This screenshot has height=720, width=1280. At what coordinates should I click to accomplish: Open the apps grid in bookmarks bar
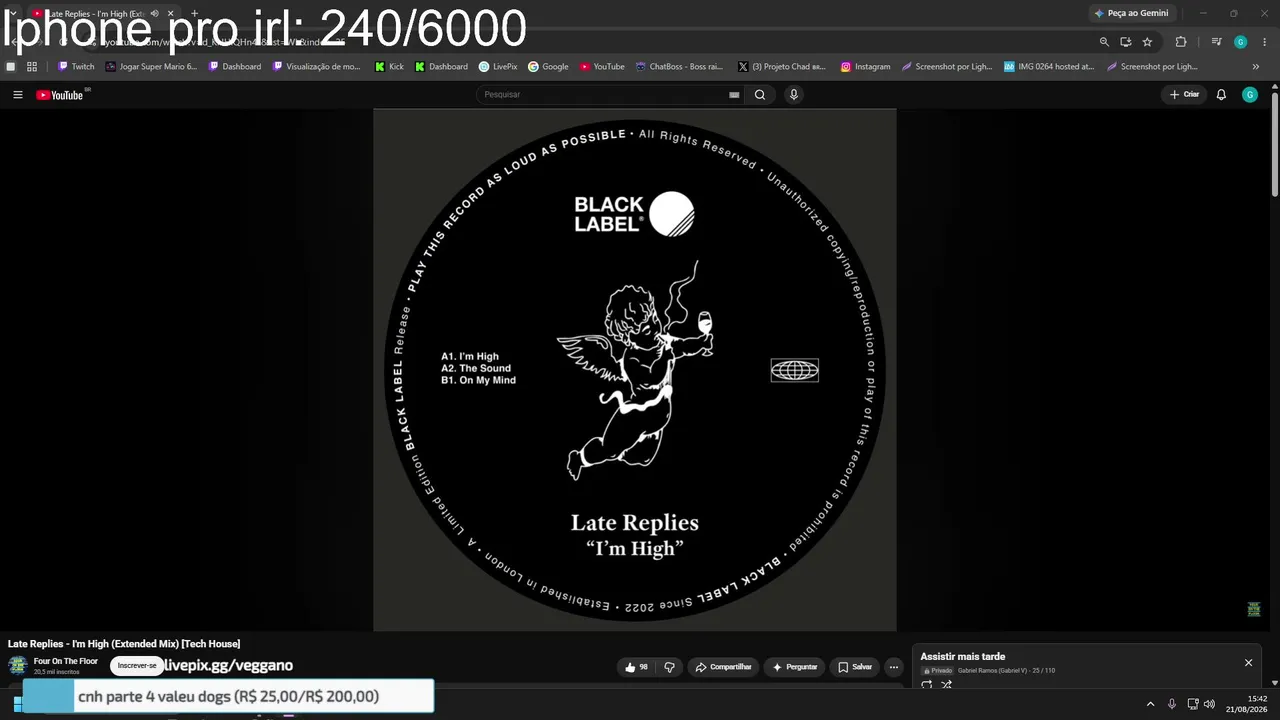[32, 67]
